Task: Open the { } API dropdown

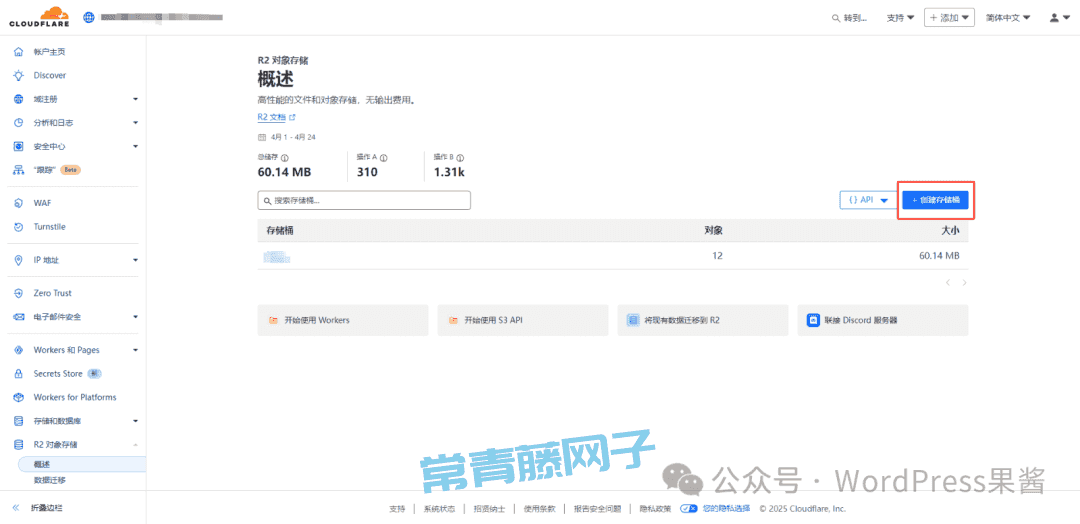Action: [868, 200]
